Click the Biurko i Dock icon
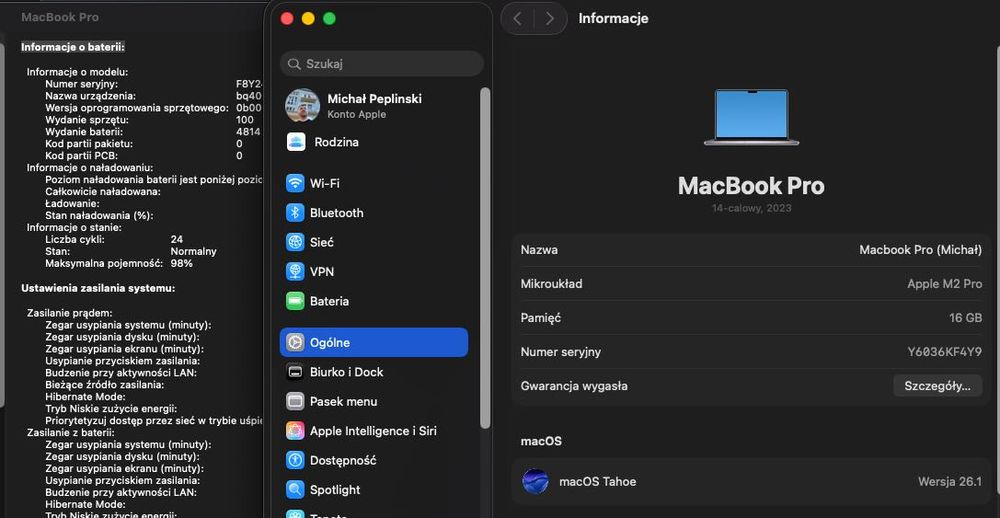 [x=295, y=372]
